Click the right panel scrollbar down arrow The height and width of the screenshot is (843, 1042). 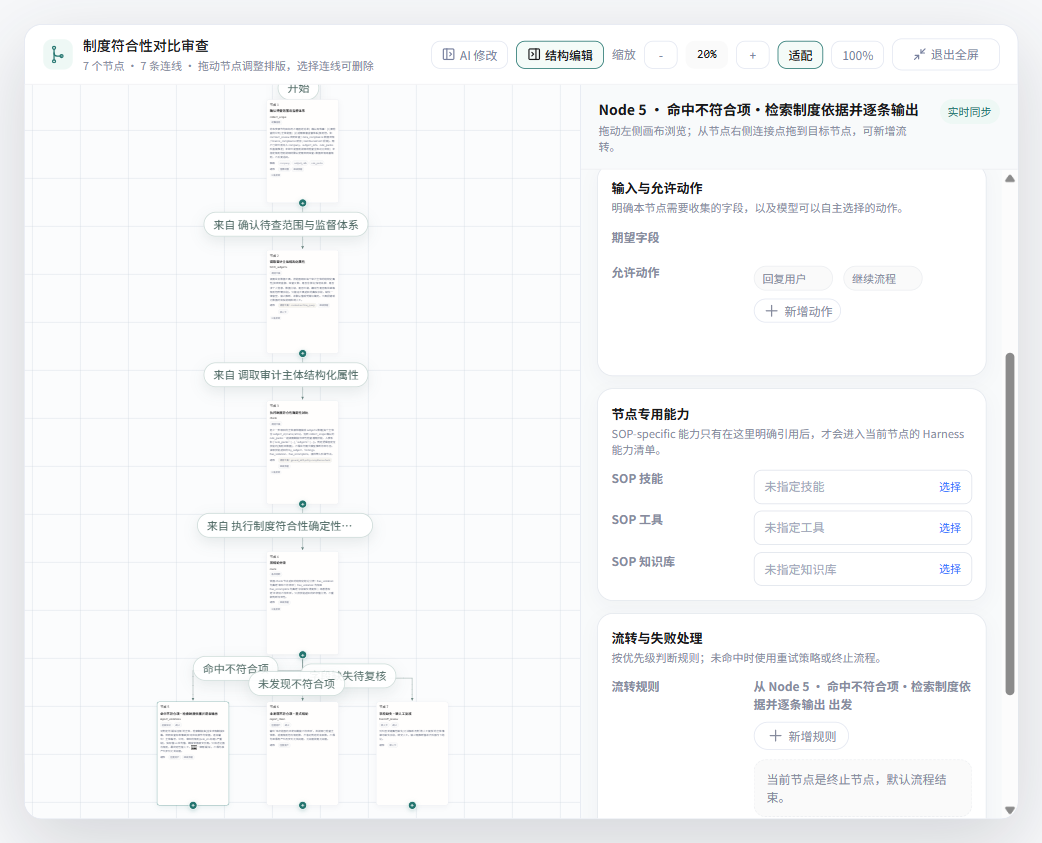click(1009, 810)
